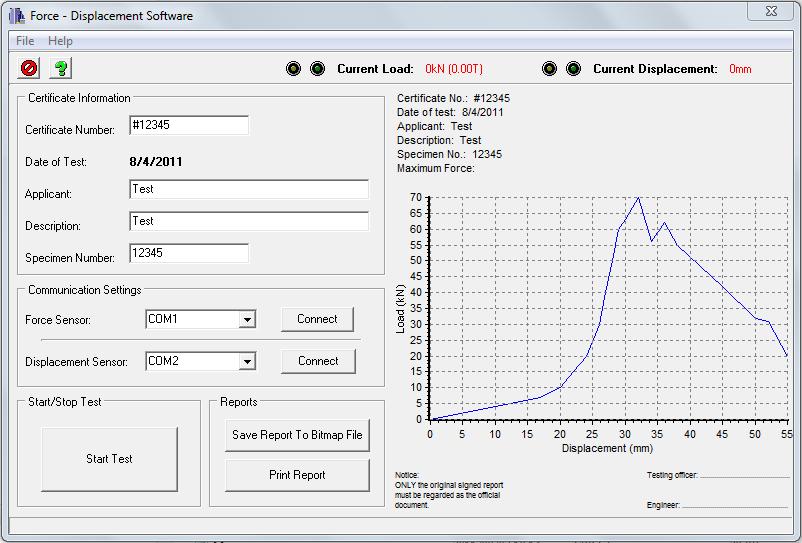
Task: Click second indicator light beside Current Load
Action: coord(318,69)
